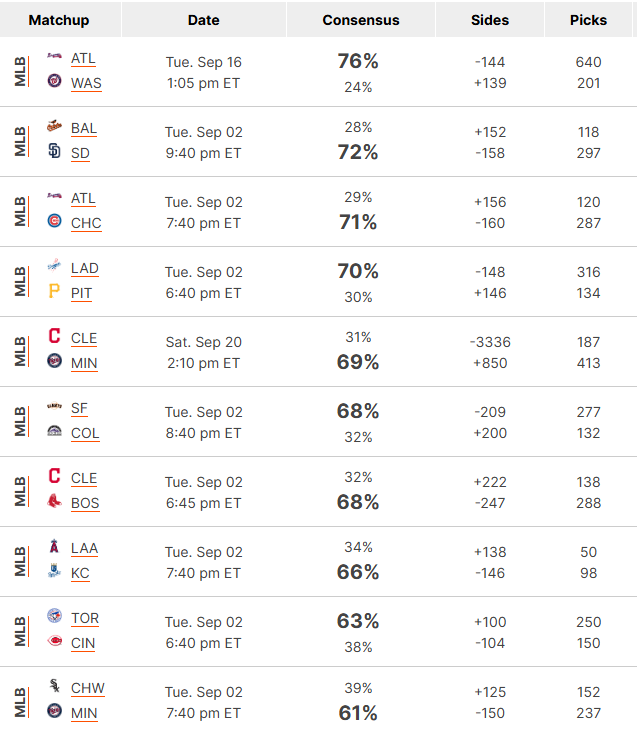Open the KC team link
Screen dimensions: 637x738
pyautogui.click(x=80, y=573)
